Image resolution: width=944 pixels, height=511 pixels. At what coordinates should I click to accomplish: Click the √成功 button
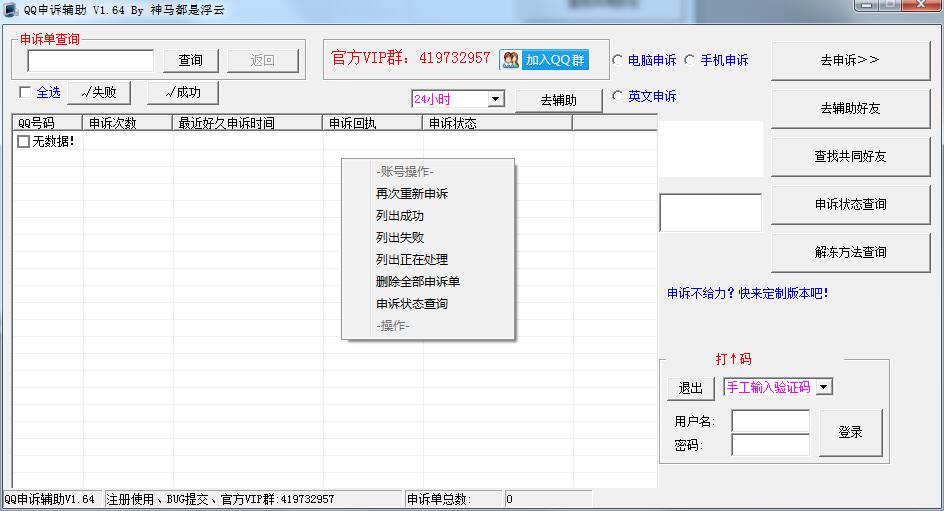coord(182,92)
